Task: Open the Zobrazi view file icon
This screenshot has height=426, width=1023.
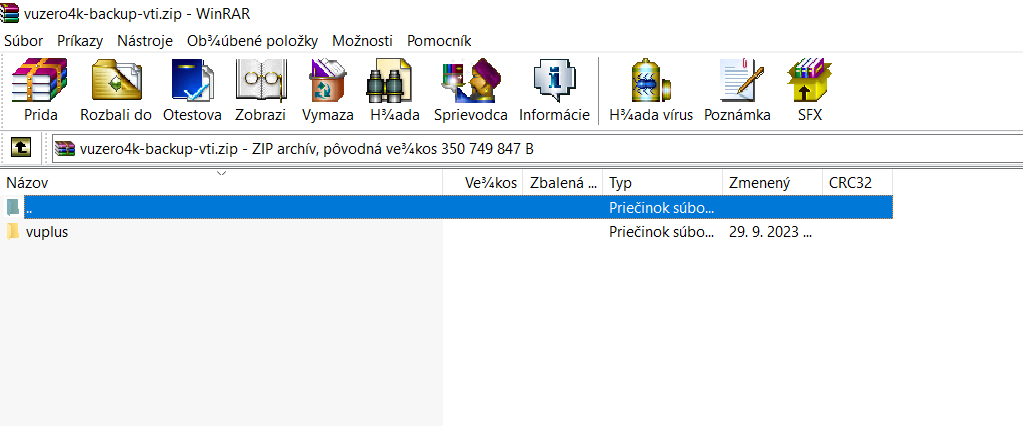Action: coord(261,80)
